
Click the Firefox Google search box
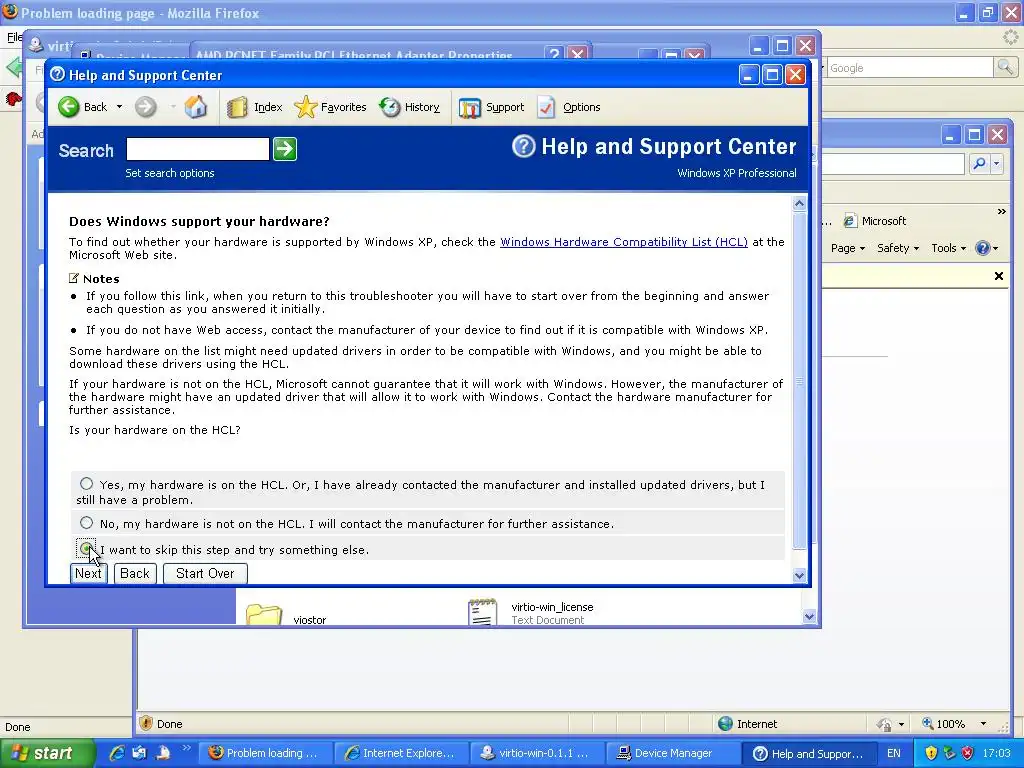(x=910, y=67)
